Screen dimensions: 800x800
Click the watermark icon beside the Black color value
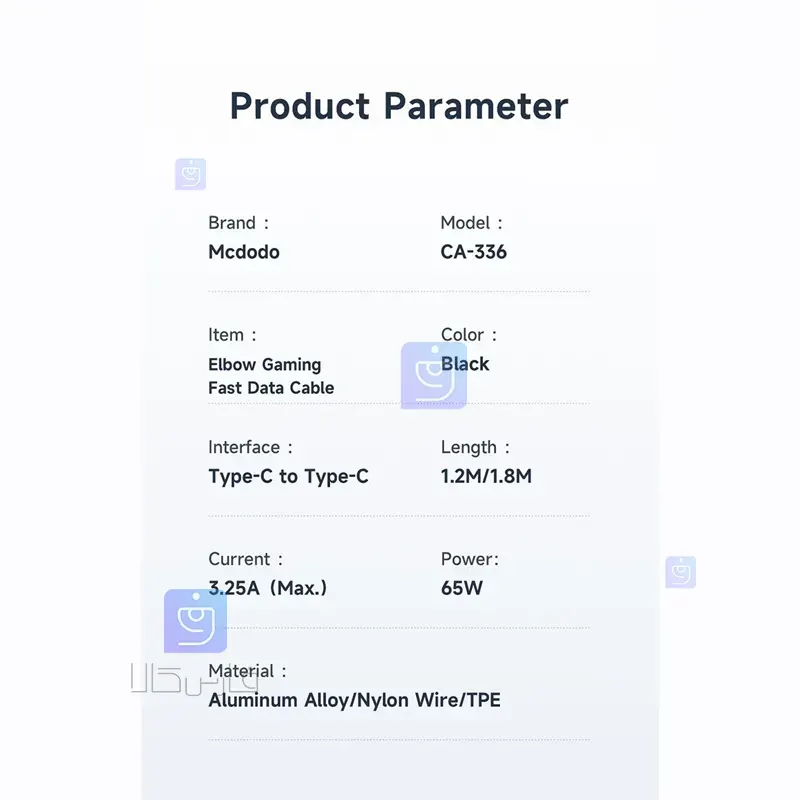(x=433, y=375)
